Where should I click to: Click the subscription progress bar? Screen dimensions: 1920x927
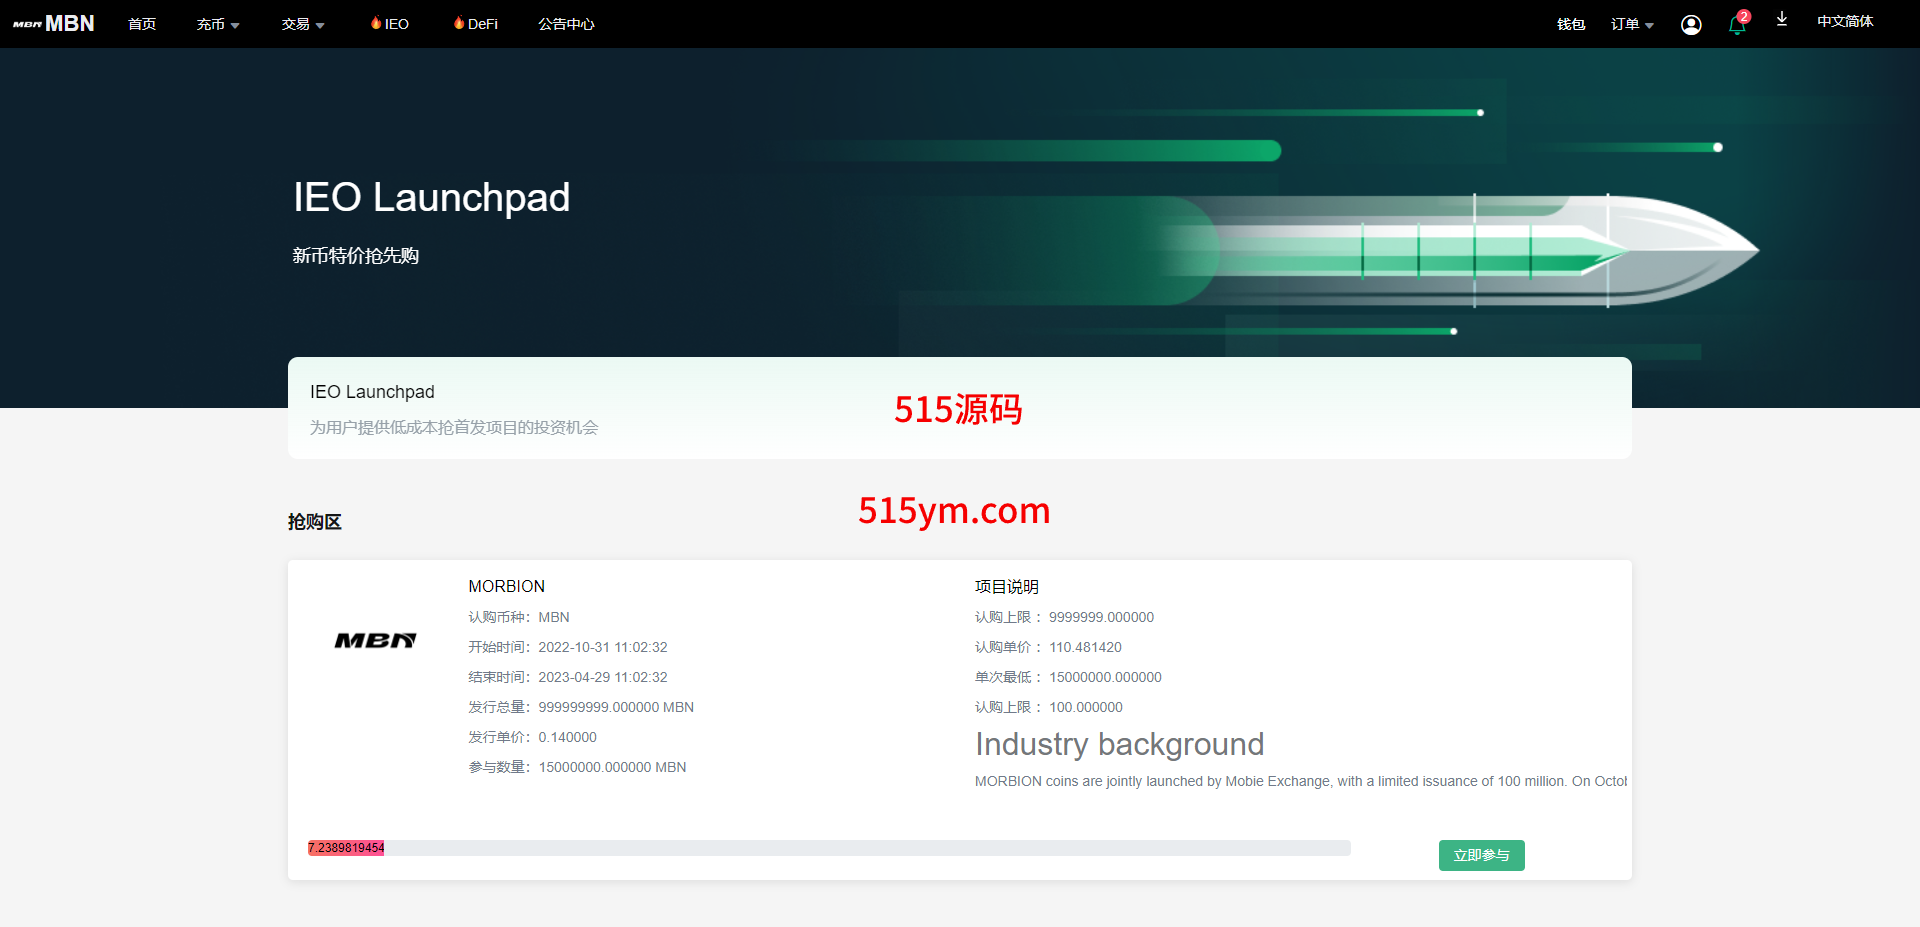pos(828,848)
